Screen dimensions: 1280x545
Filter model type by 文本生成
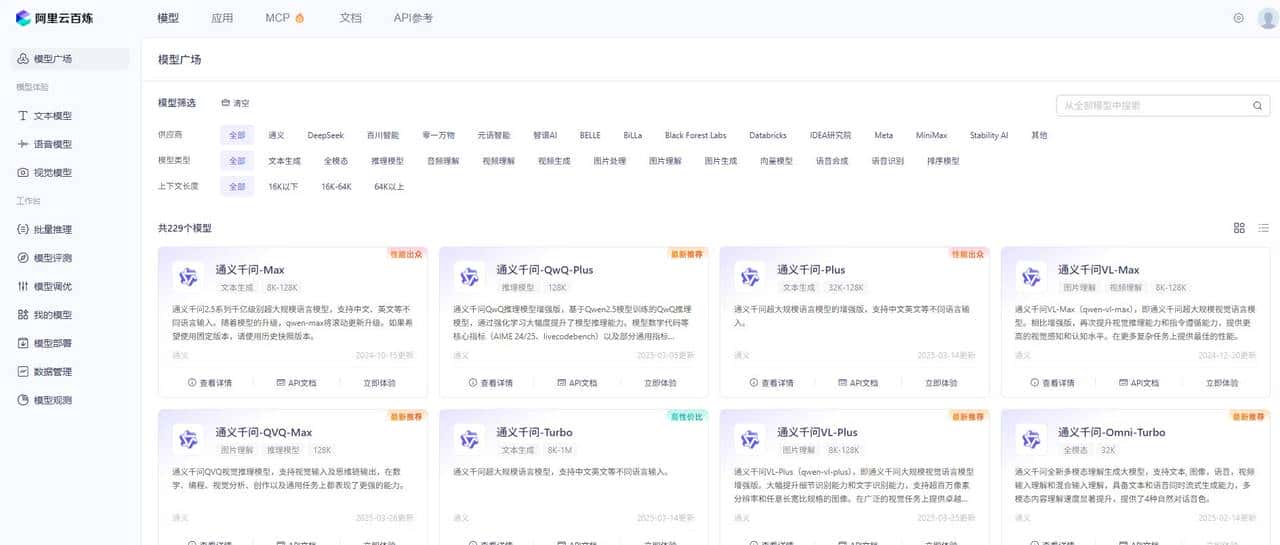point(284,161)
